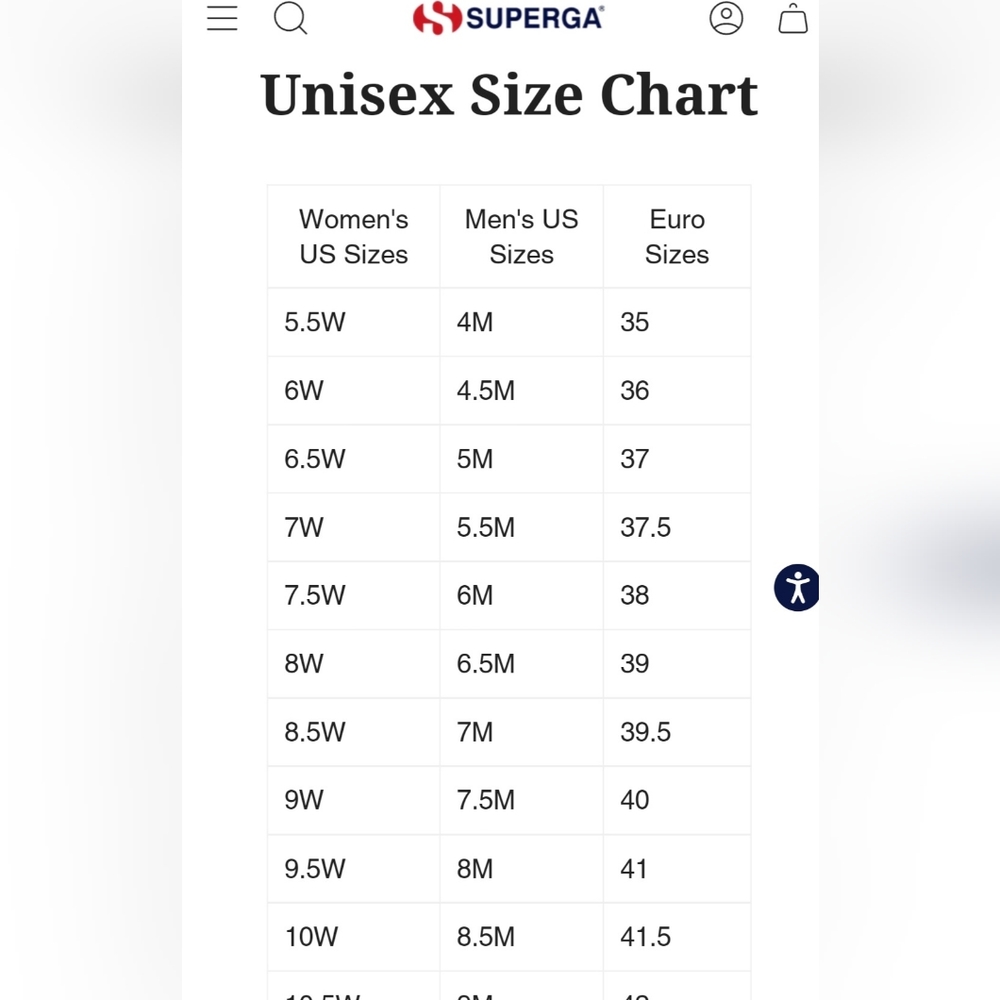Screen dimensions: 1000x1000
Task: Go to the Superga logo homepage
Action: coord(508,18)
